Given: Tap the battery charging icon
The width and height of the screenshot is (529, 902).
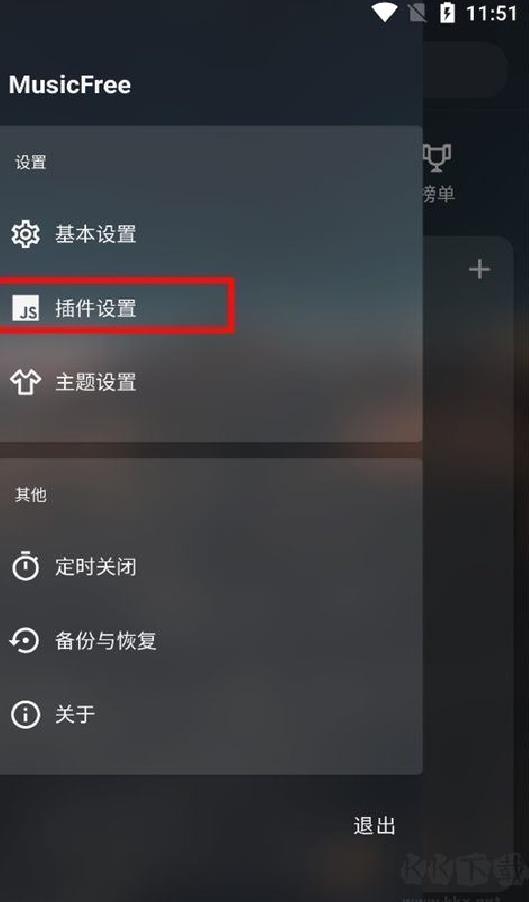Looking at the screenshot, I should click(x=447, y=13).
